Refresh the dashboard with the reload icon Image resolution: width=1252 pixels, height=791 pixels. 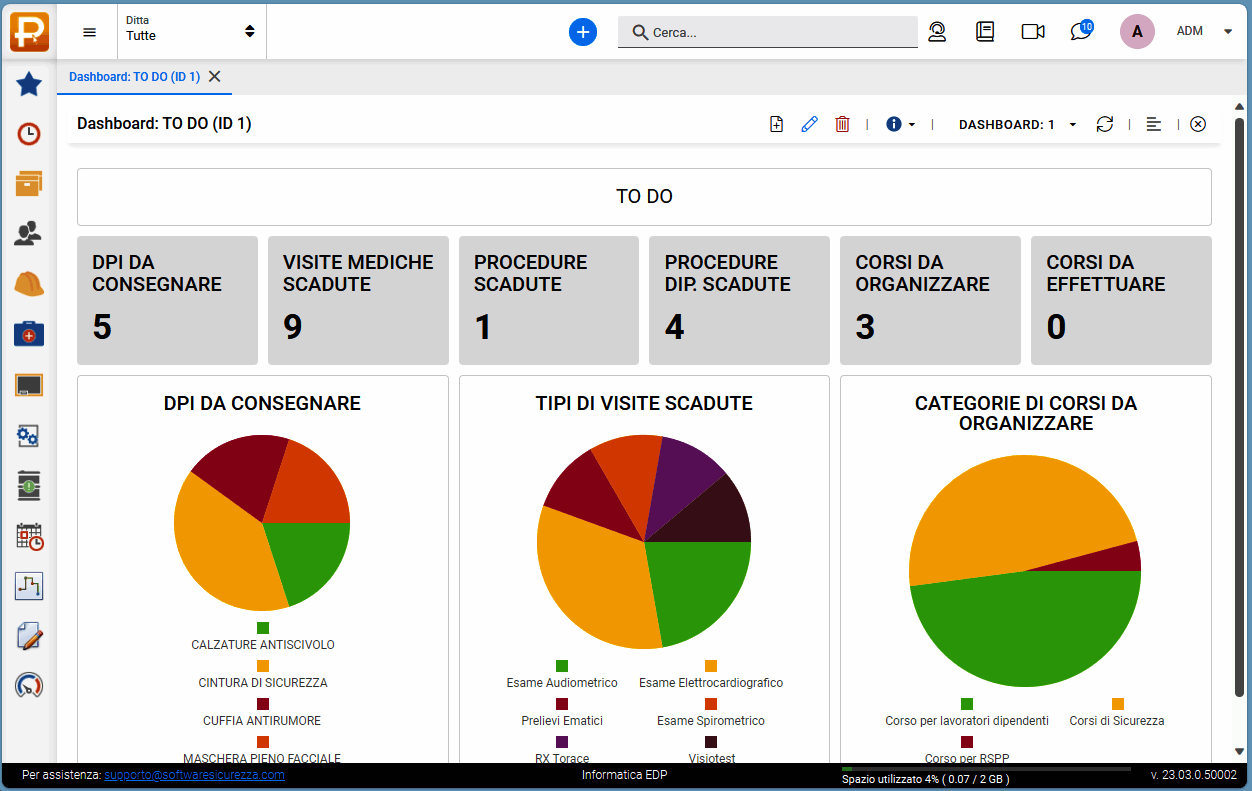pos(1104,124)
